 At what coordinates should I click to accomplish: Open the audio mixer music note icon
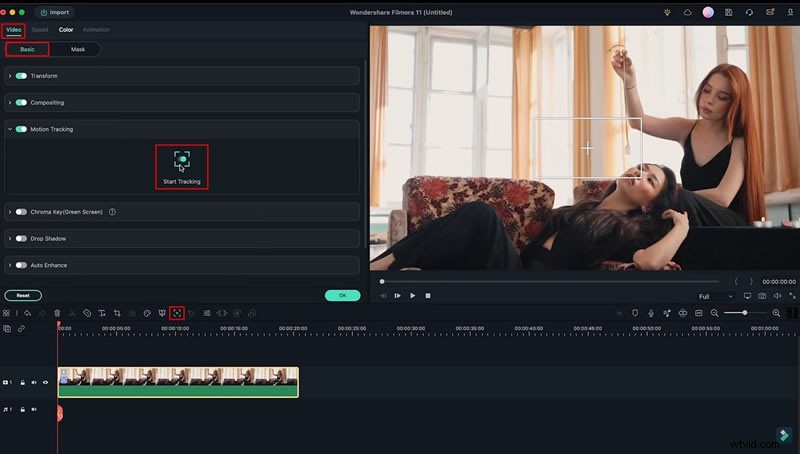click(x=667, y=313)
